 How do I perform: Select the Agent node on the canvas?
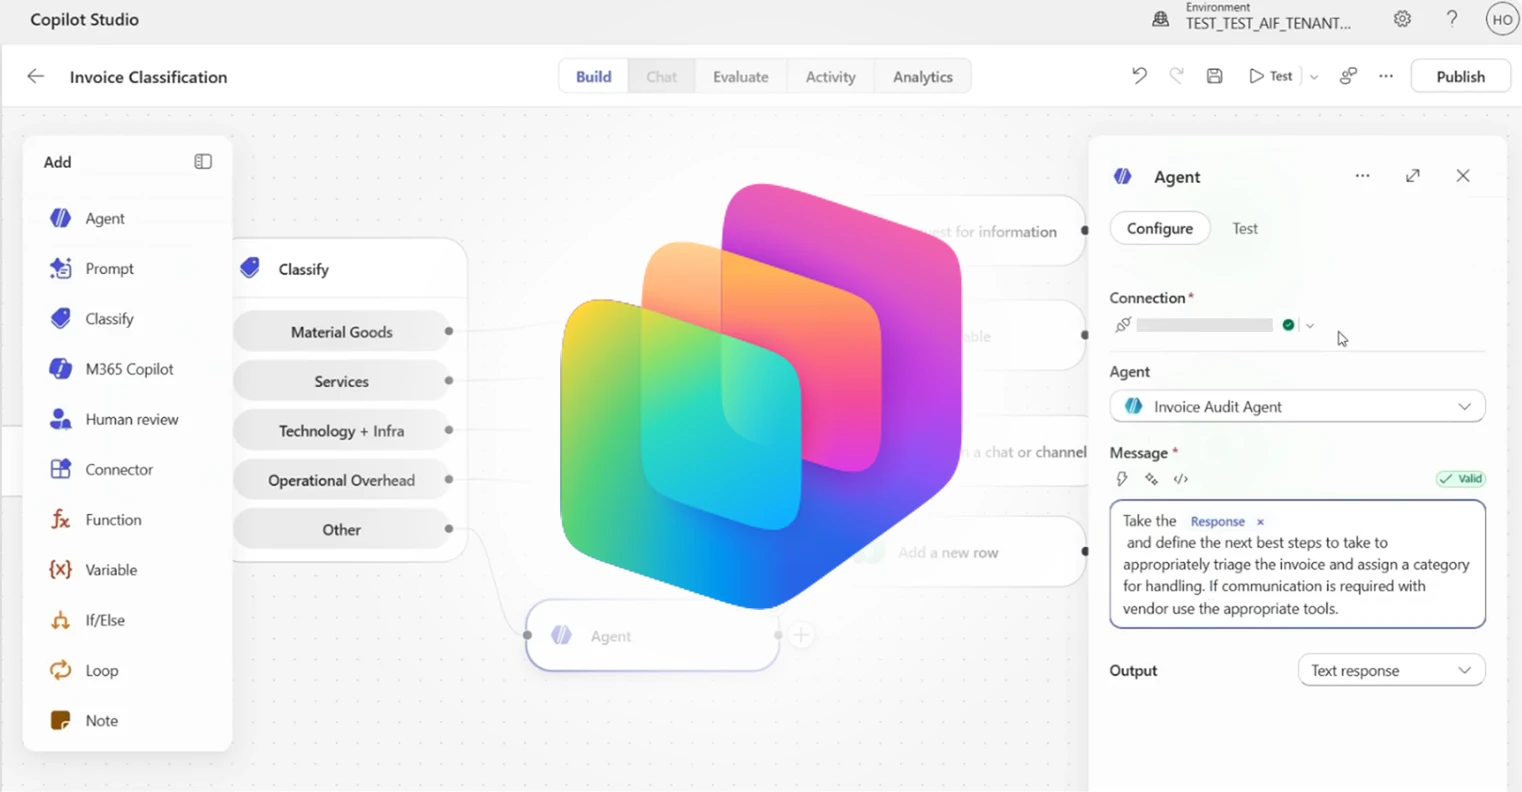point(652,635)
